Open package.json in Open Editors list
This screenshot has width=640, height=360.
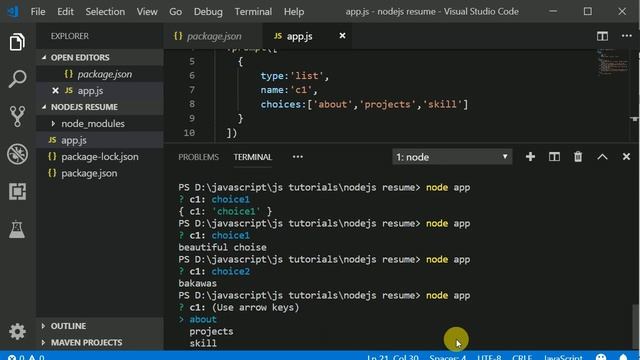pos(100,74)
